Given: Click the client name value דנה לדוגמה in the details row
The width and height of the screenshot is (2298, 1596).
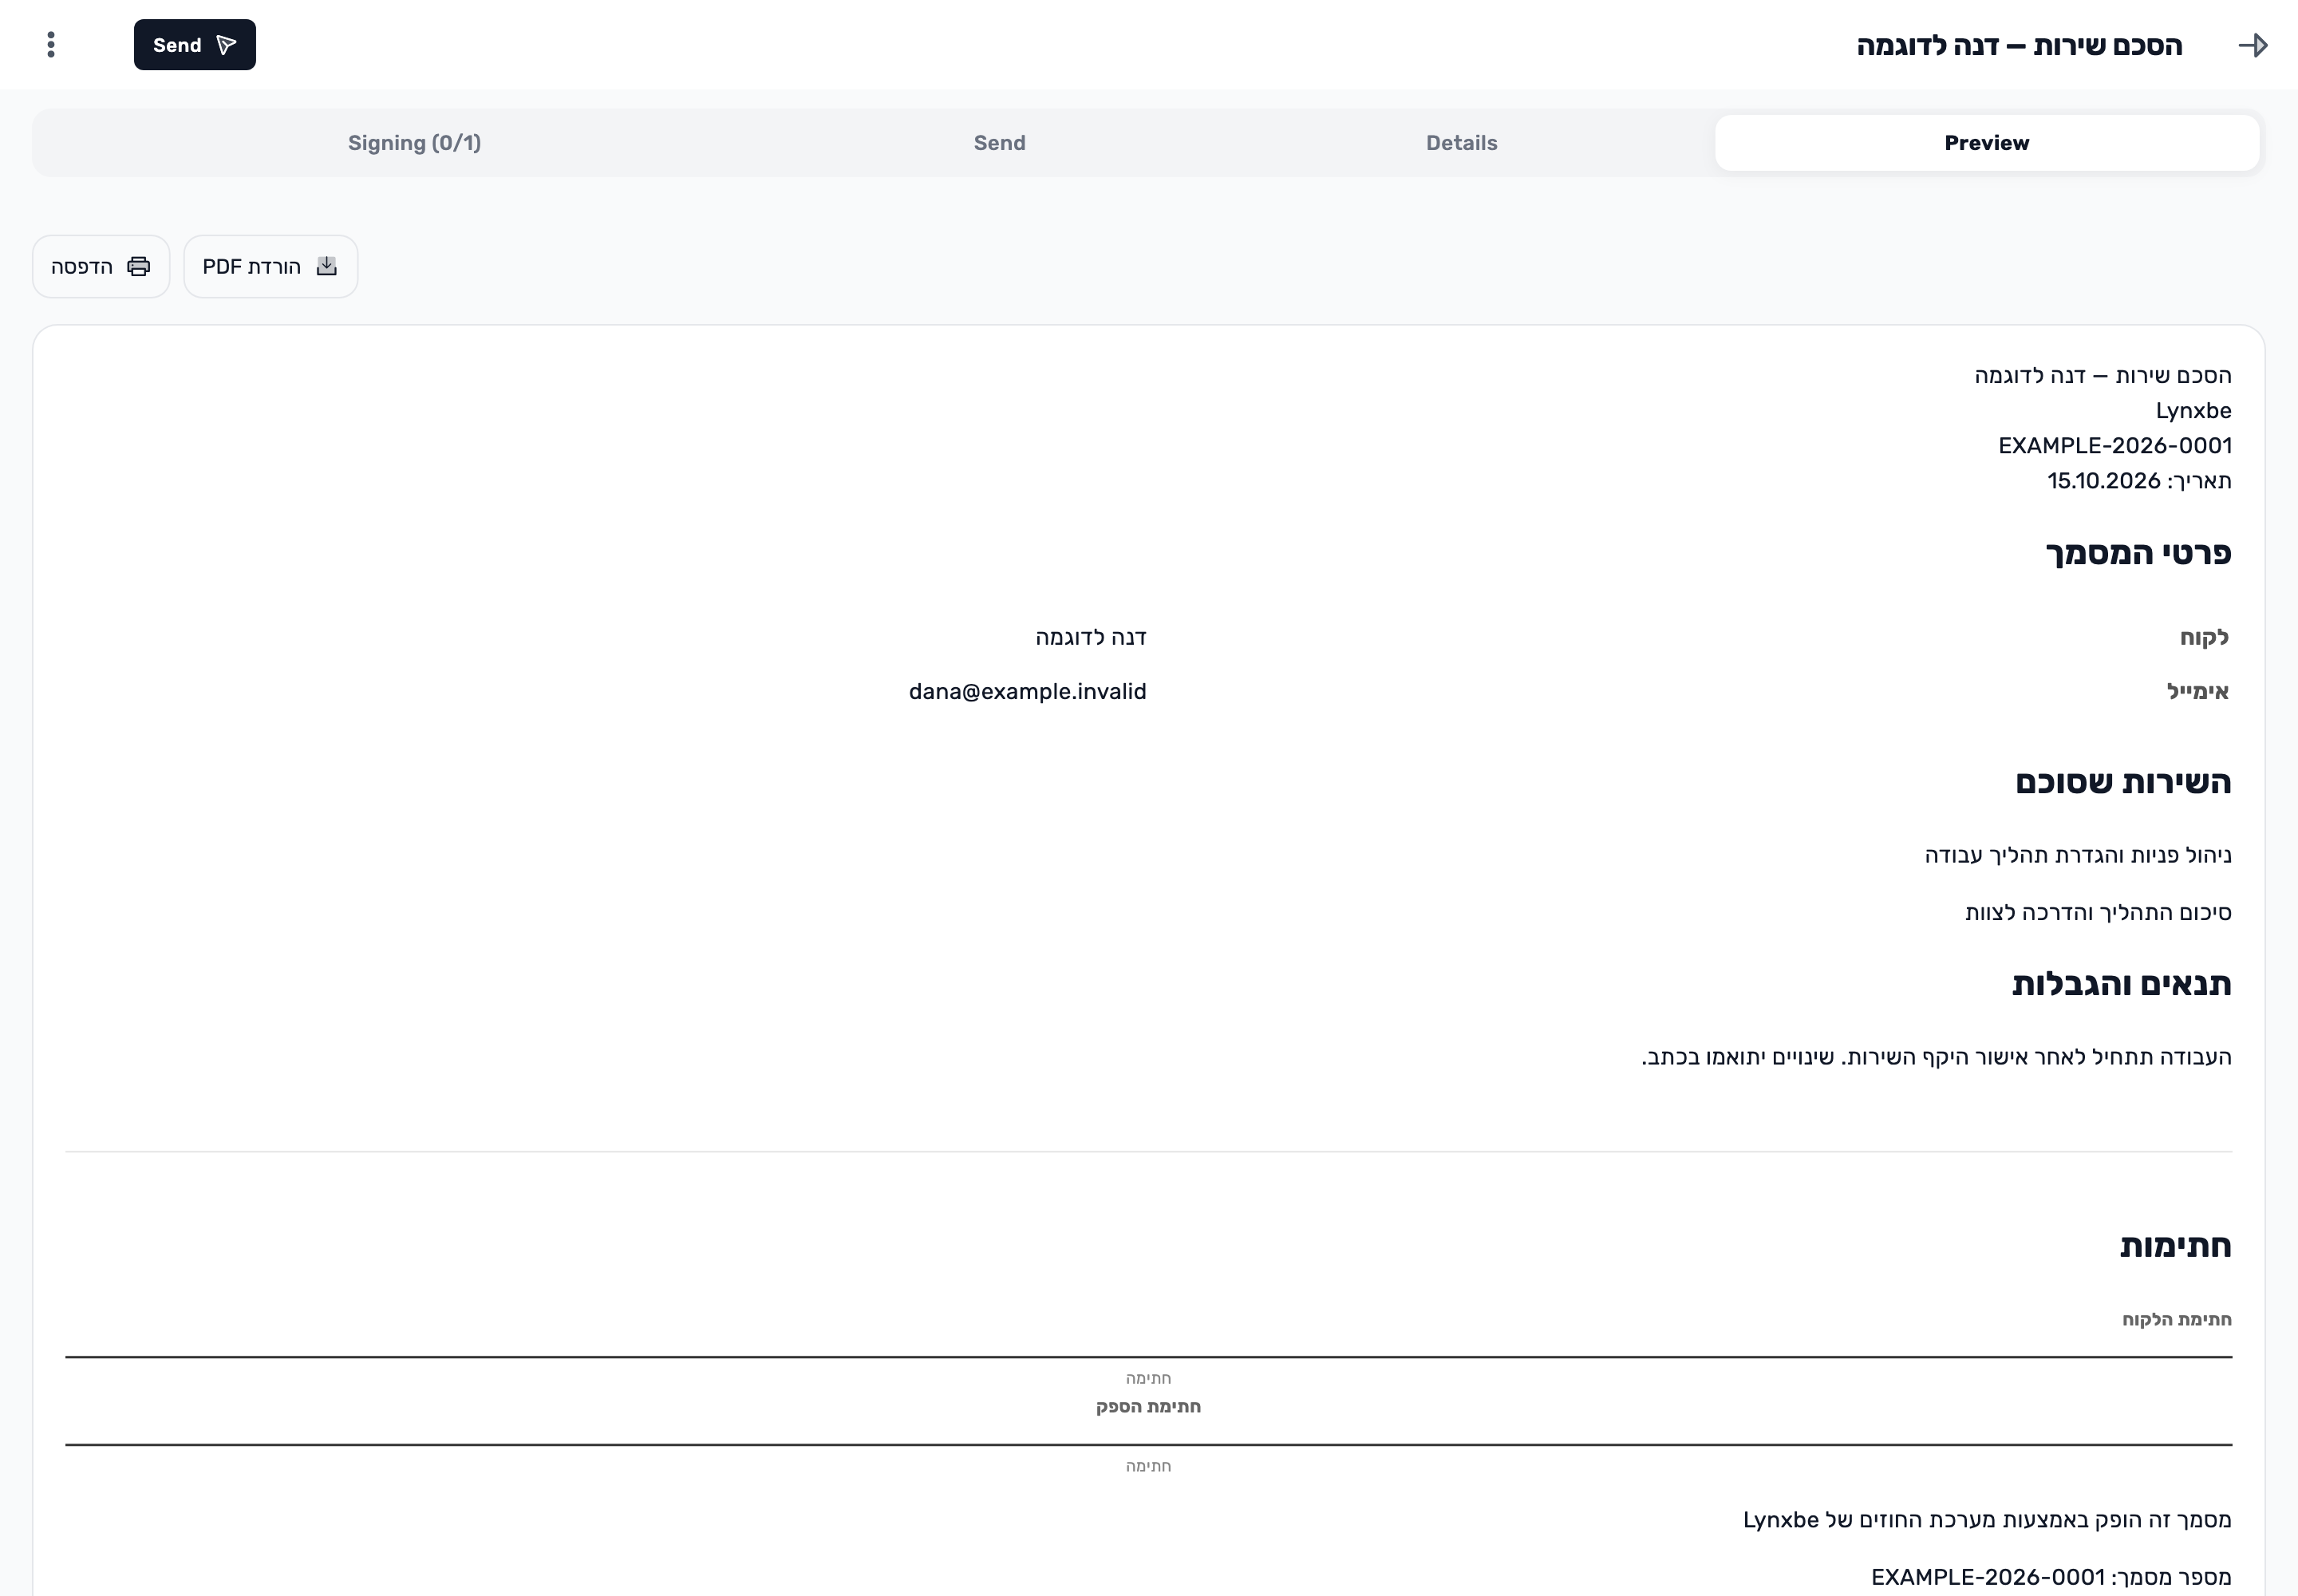Looking at the screenshot, I should click(x=1091, y=637).
